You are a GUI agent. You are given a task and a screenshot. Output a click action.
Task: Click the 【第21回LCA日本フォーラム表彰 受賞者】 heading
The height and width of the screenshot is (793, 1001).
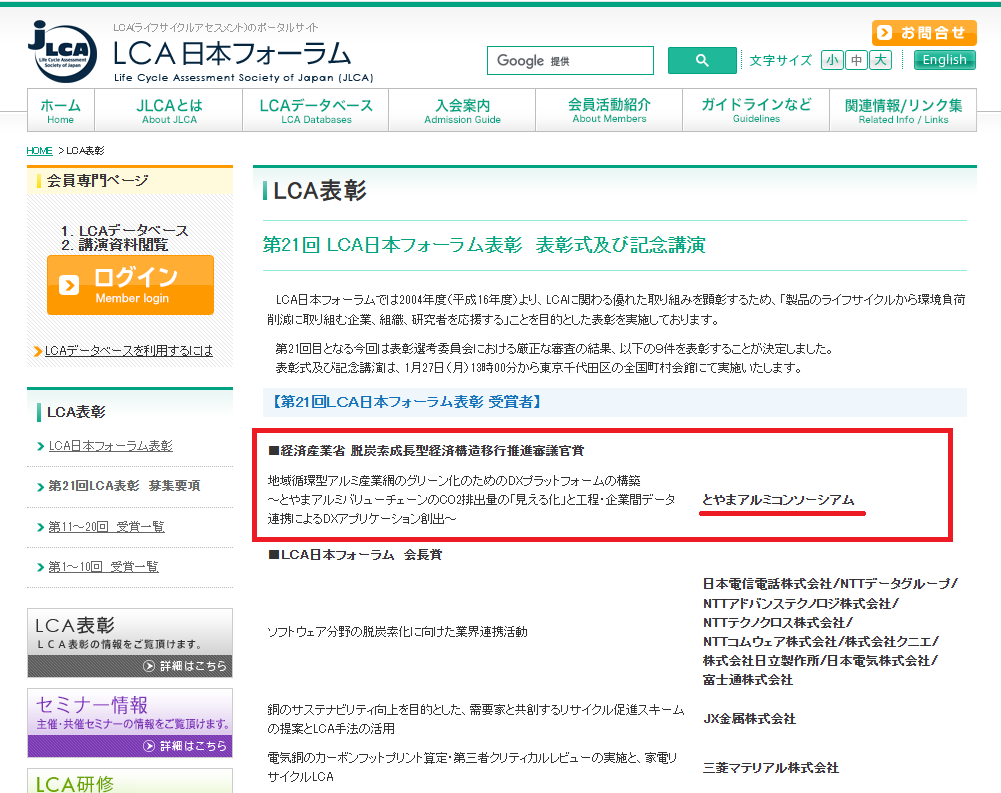[x=406, y=402]
